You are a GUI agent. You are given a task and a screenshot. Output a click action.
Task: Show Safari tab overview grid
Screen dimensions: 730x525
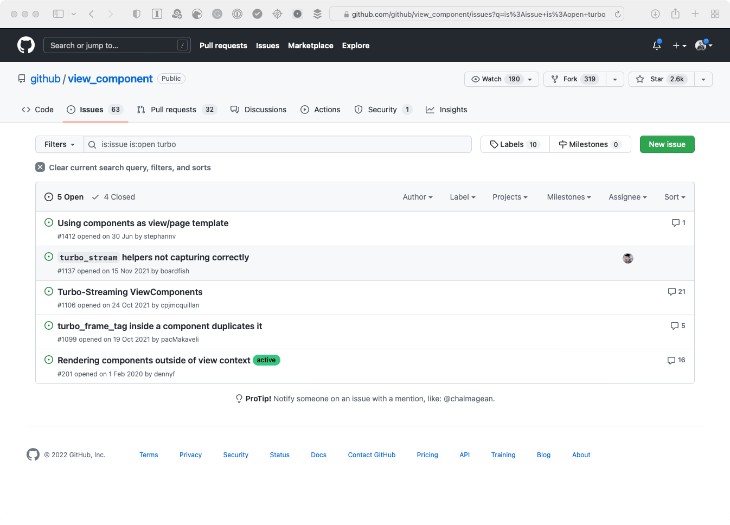[715, 14]
